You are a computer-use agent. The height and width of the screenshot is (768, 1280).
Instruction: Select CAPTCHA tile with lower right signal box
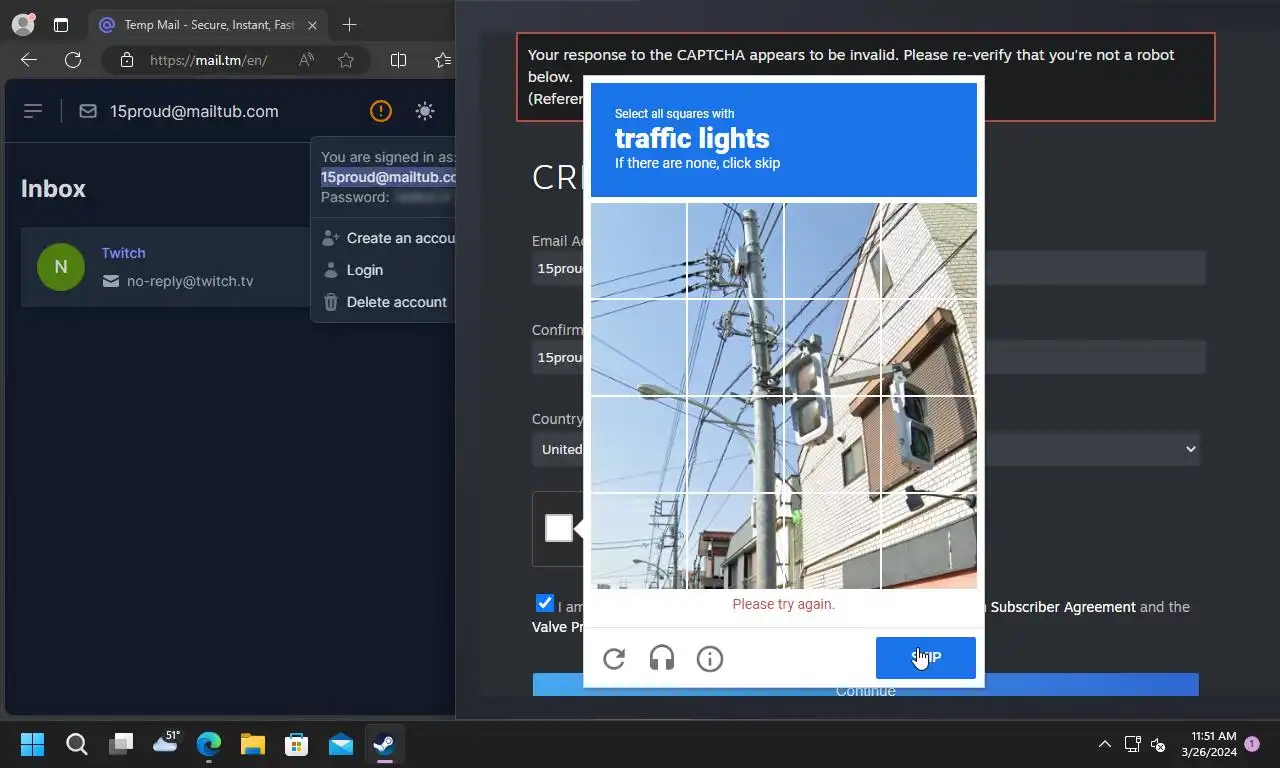928,444
